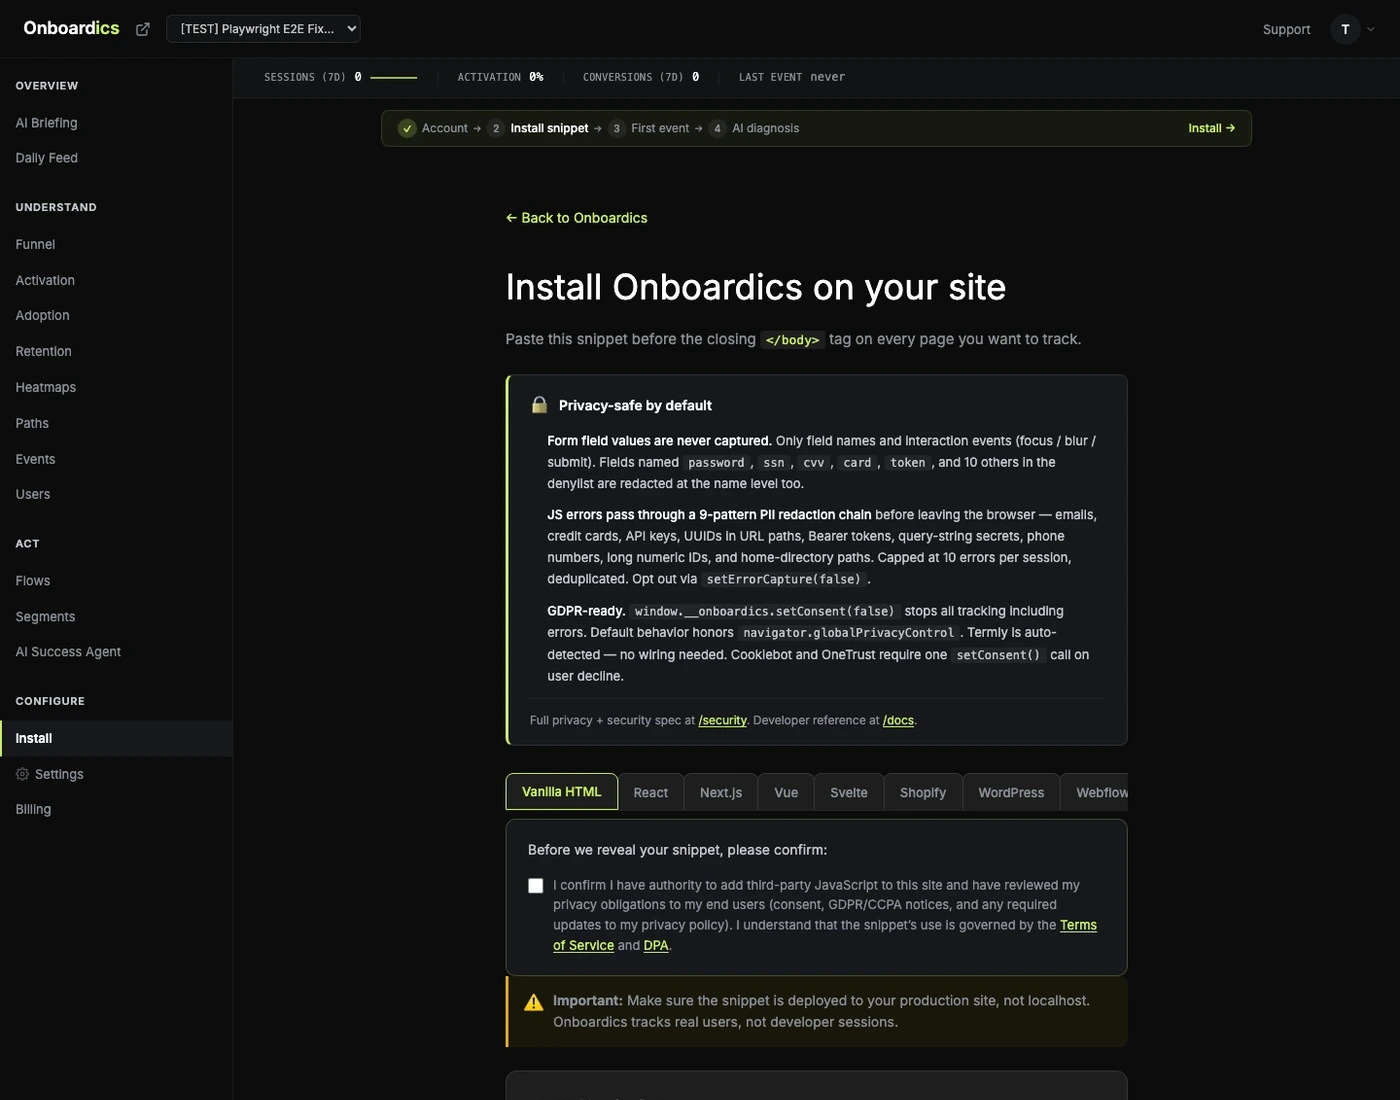1400x1100 pixels.
Task: Switch to the Shopify tab
Action: [x=923, y=792]
